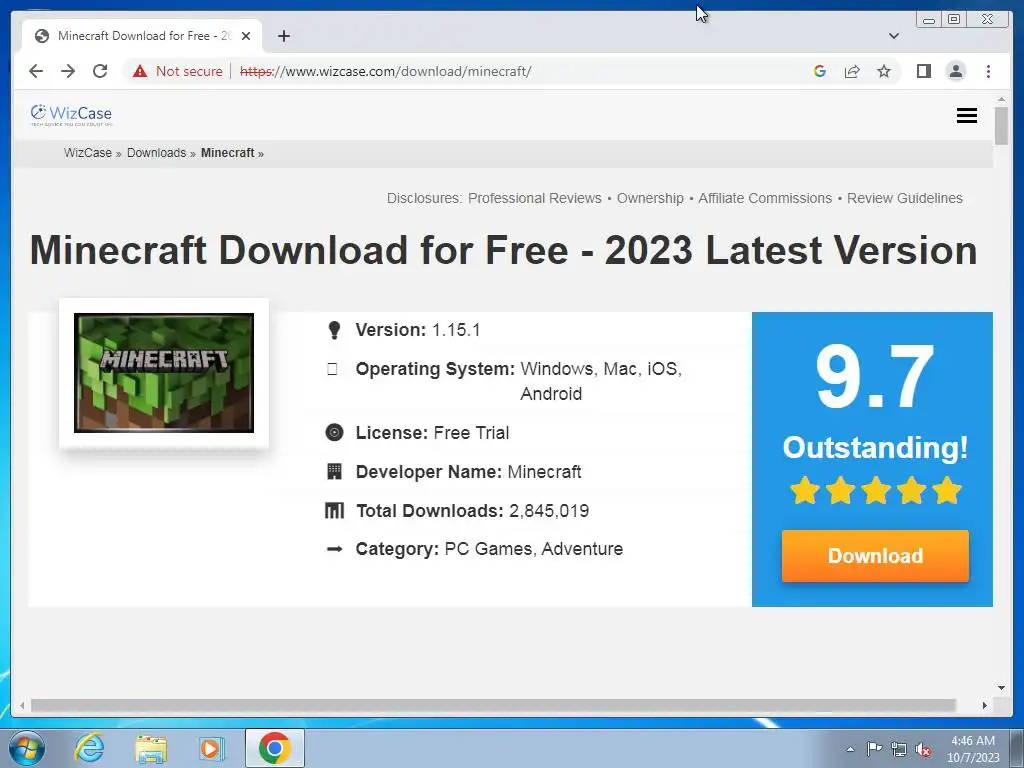Screen dimensions: 1024x768
Task: Click the License disc icon
Action: pyautogui.click(x=334, y=432)
